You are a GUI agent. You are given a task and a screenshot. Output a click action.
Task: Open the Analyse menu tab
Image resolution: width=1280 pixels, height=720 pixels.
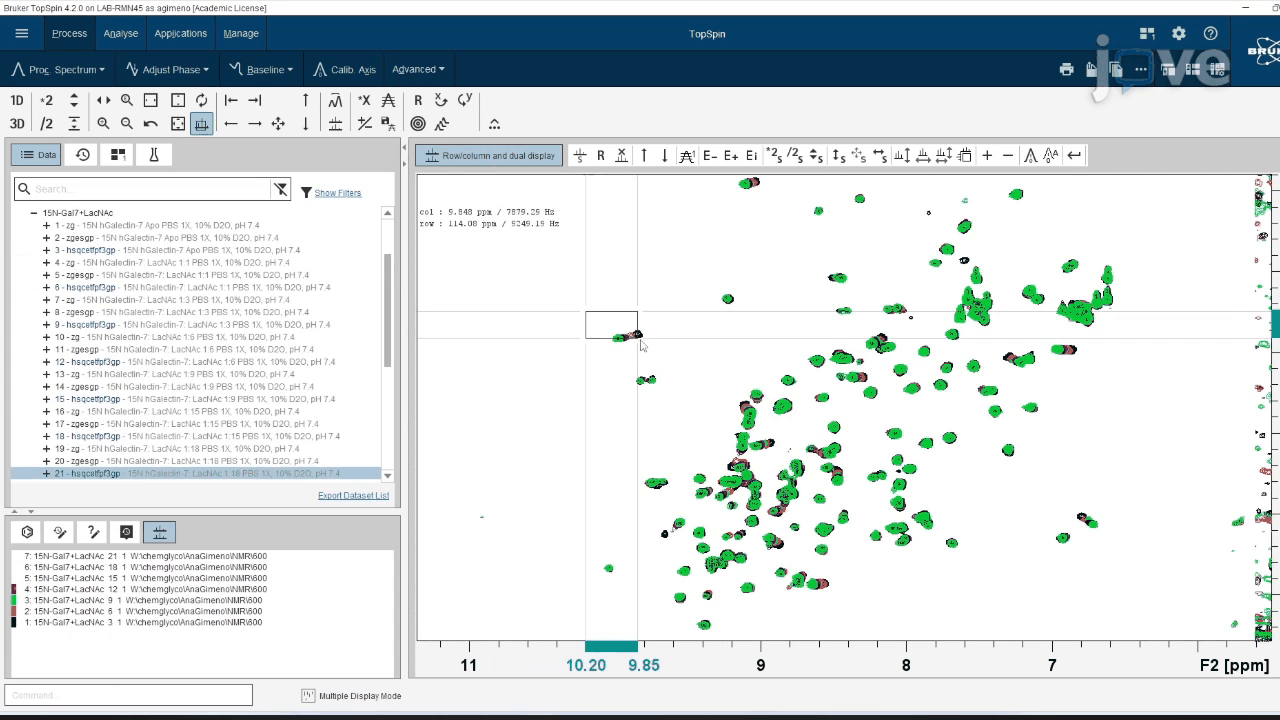(x=120, y=33)
